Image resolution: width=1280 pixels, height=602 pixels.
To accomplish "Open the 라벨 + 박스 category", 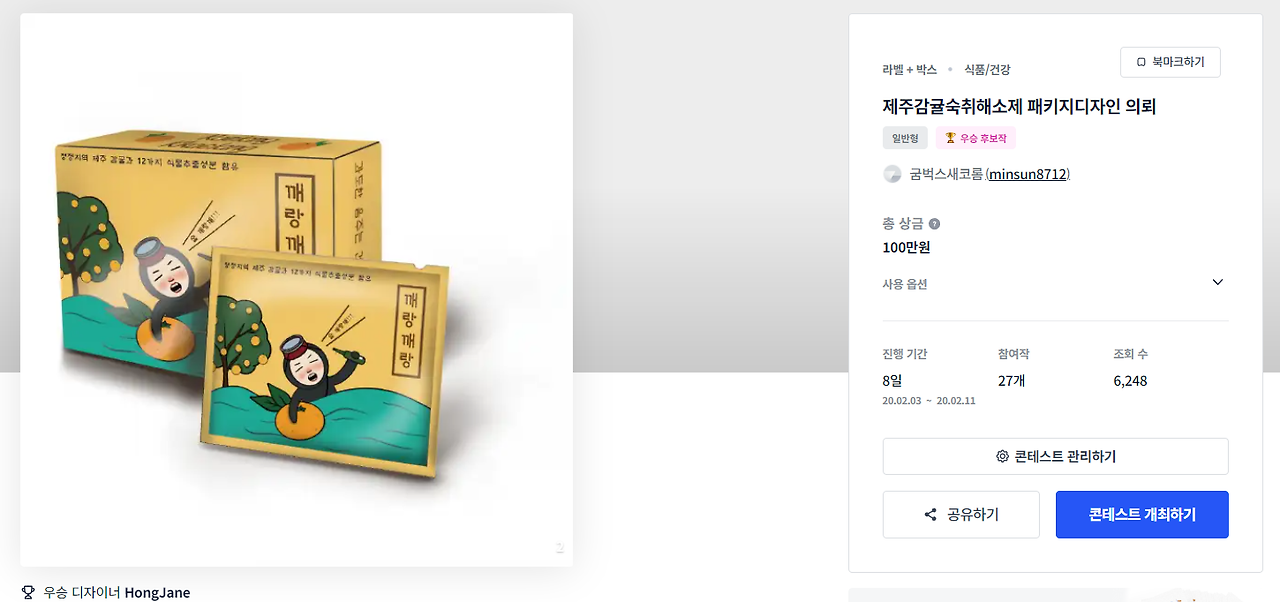I will click(910, 69).
